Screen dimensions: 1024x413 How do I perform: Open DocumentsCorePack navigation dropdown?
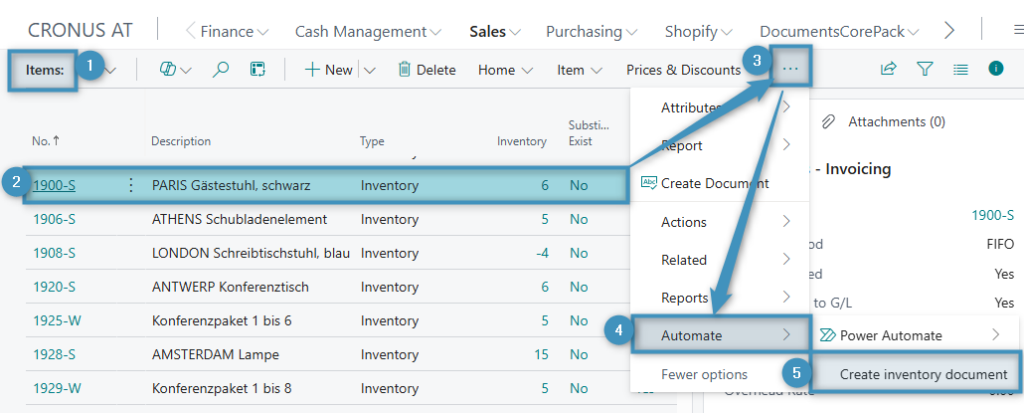pos(839,31)
